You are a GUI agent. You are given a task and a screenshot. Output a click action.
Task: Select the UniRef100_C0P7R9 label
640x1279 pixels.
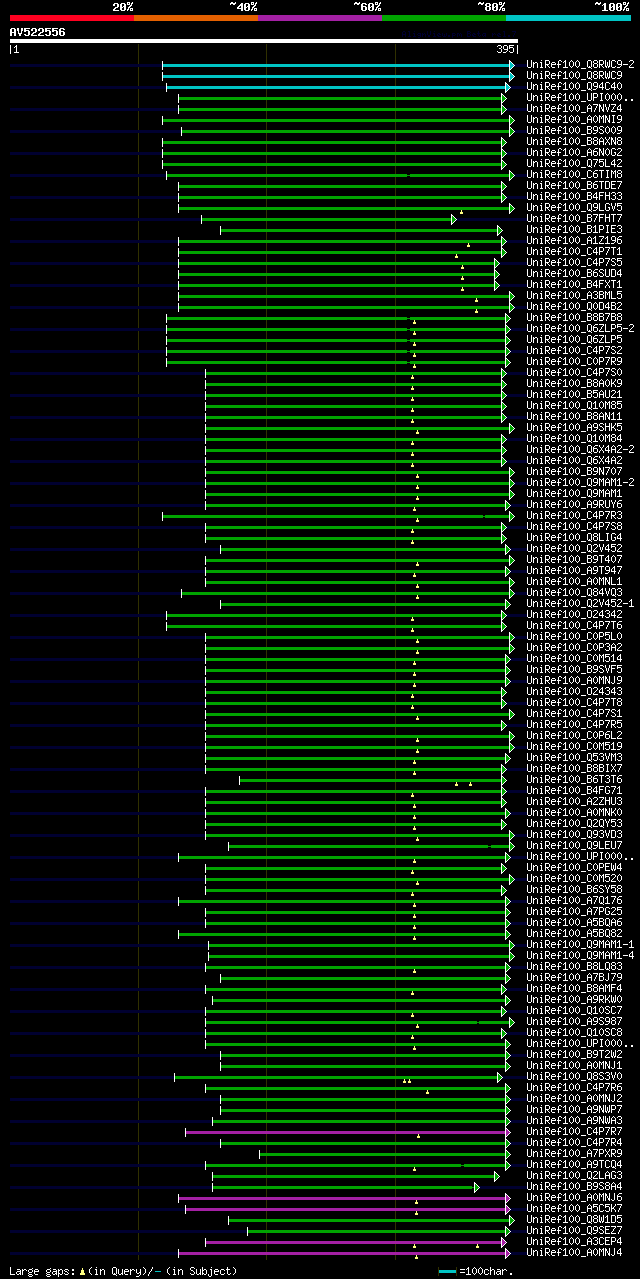[575, 361]
